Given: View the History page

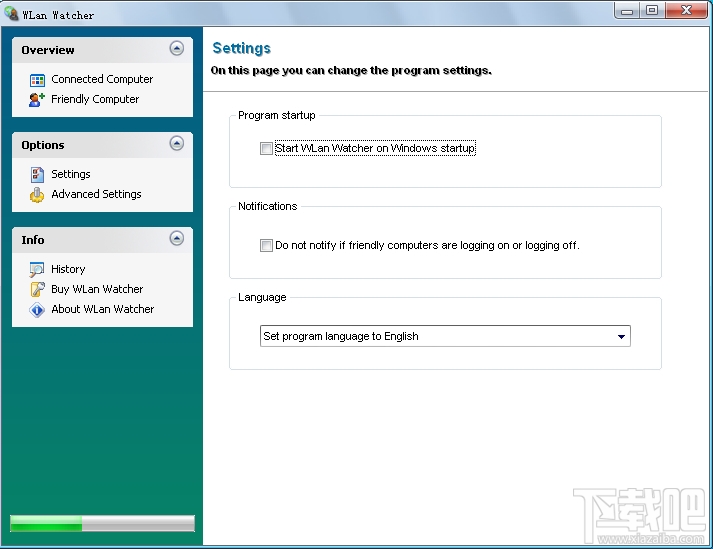Looking at the screenshot, I should point(68,269).
